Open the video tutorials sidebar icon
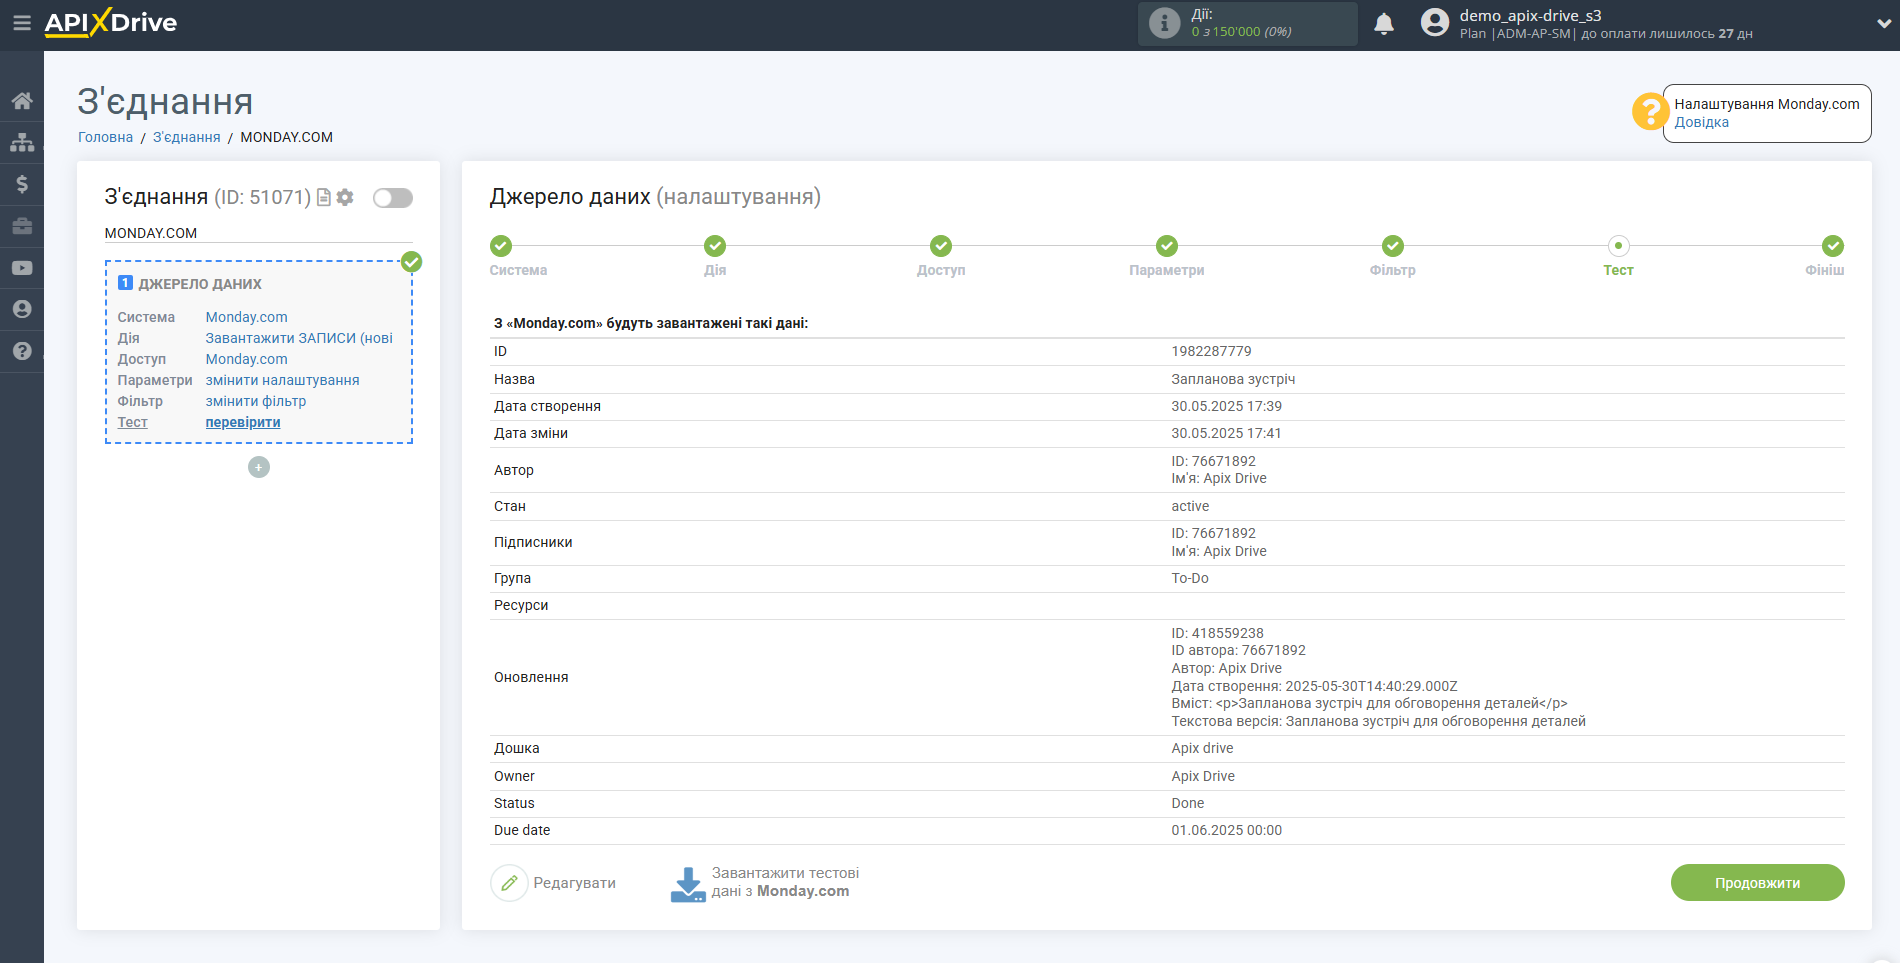The width and height of the screenshot is (1900, 963). click(22, 268)
